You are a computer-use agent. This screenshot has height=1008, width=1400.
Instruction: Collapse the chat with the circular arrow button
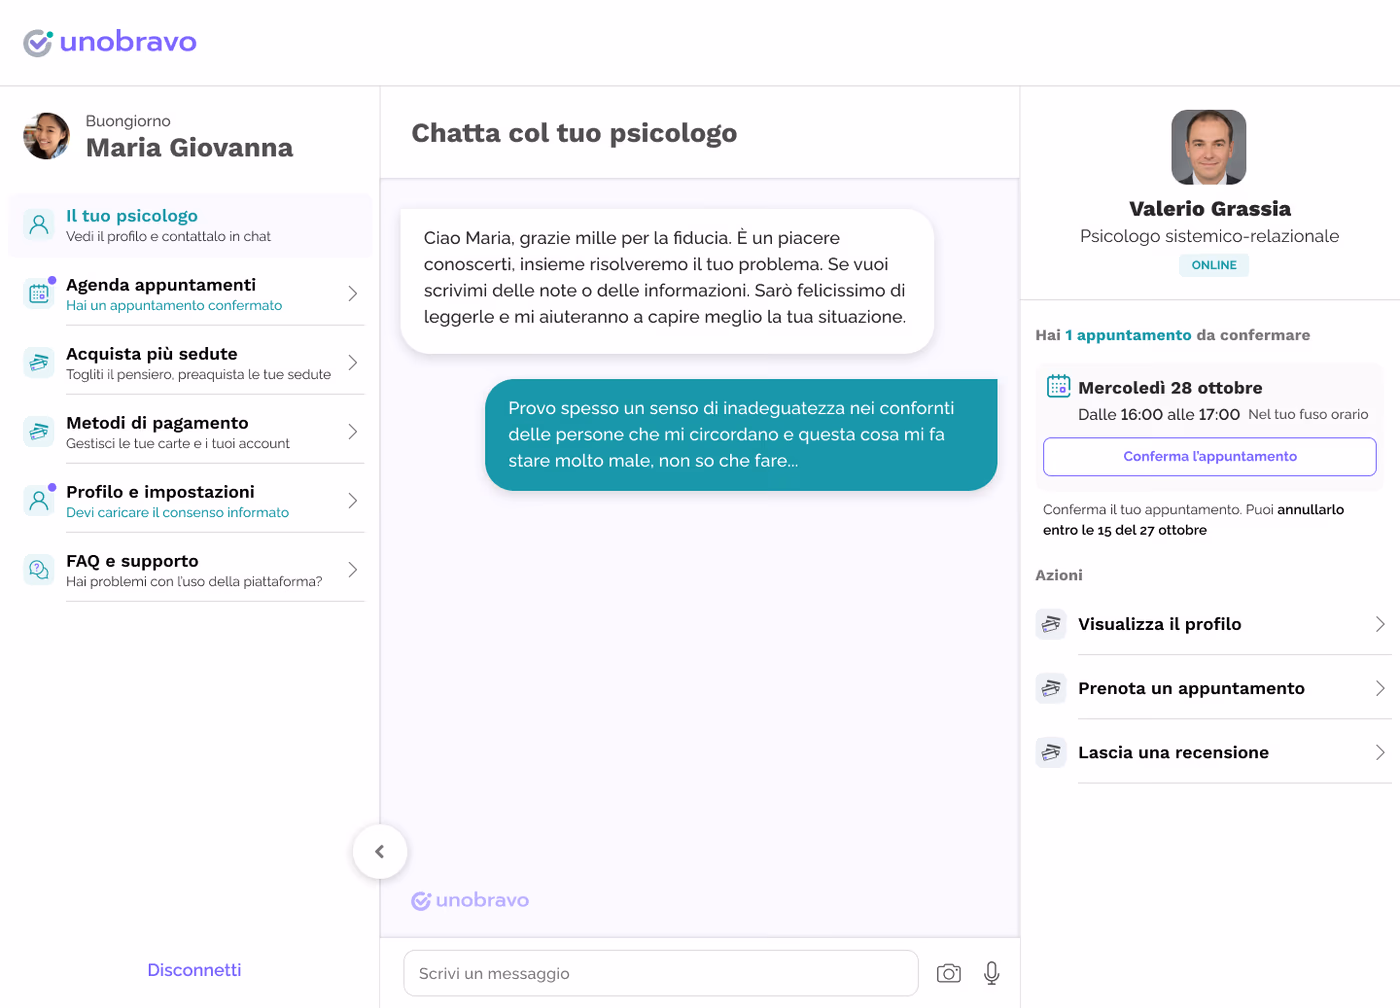pyautogui.click(x=380, y=851)
